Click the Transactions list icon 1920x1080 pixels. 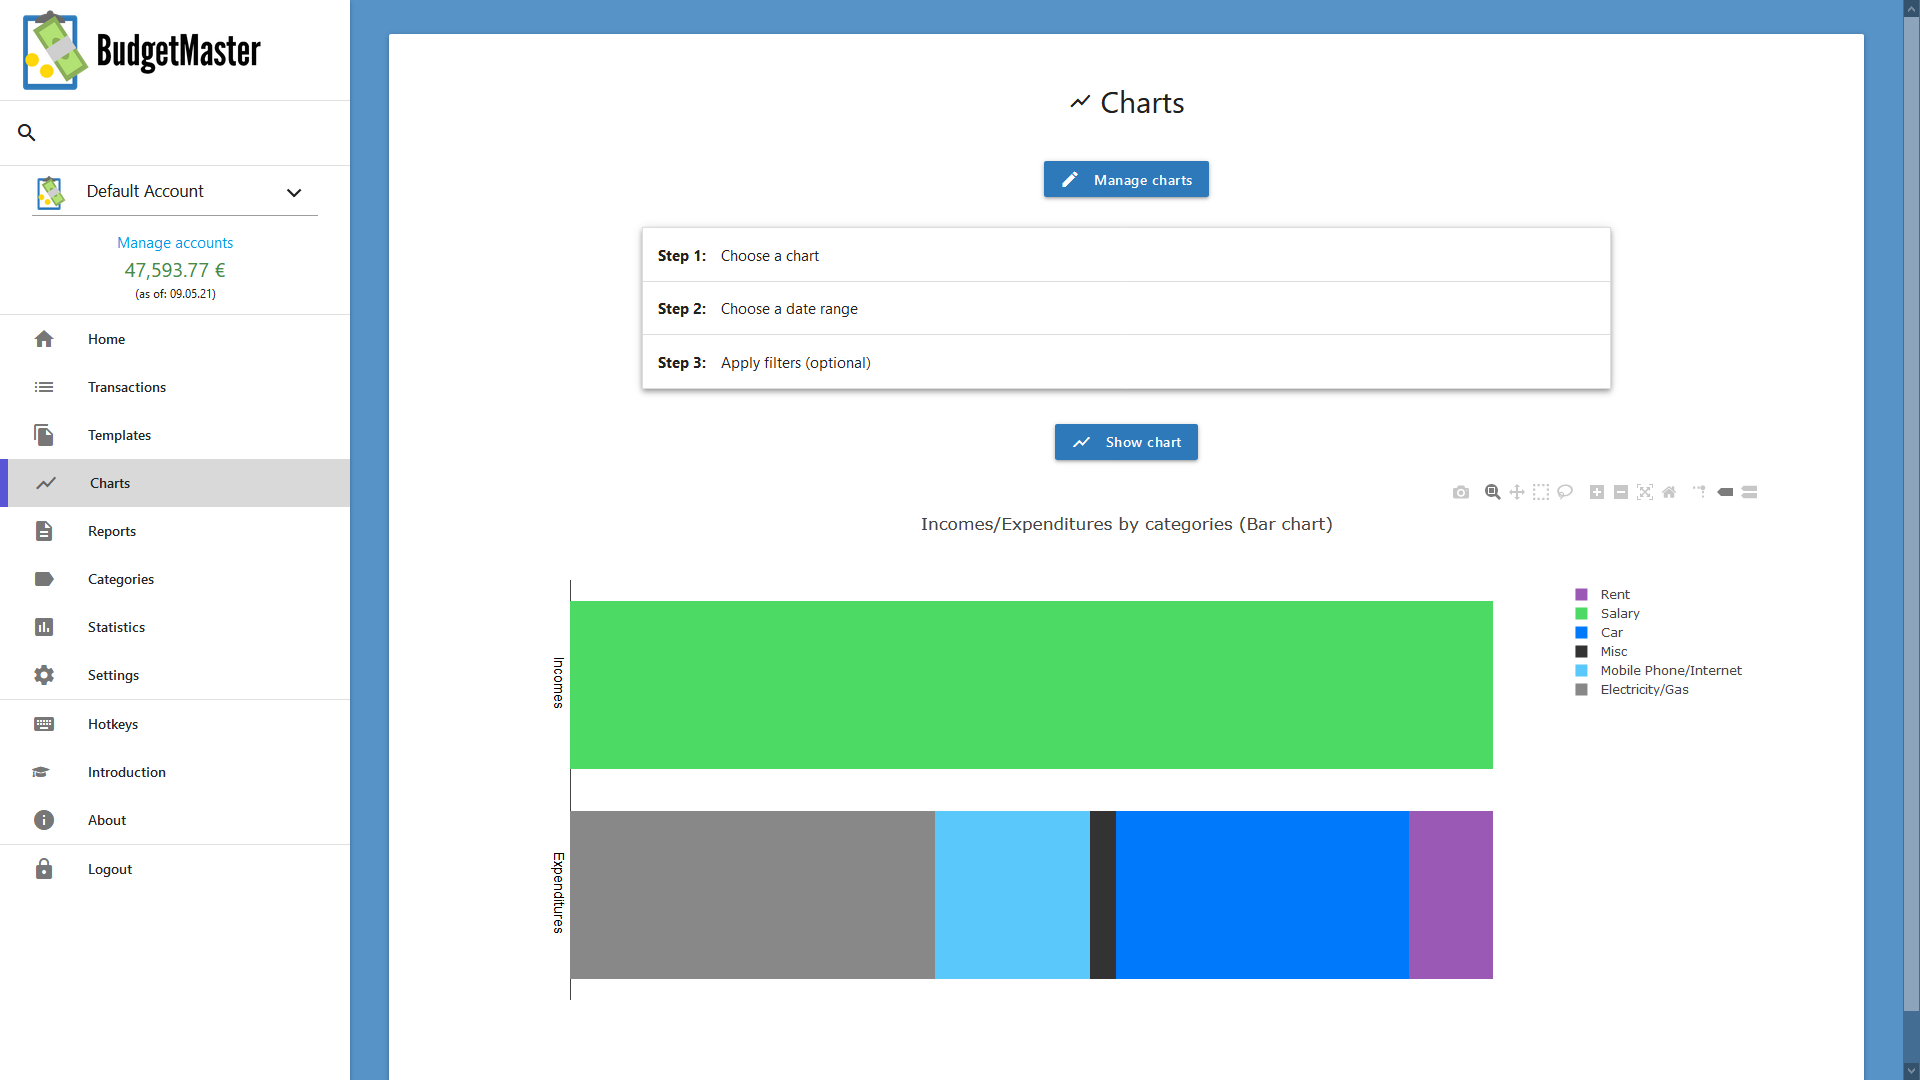(x=44, y=387)
